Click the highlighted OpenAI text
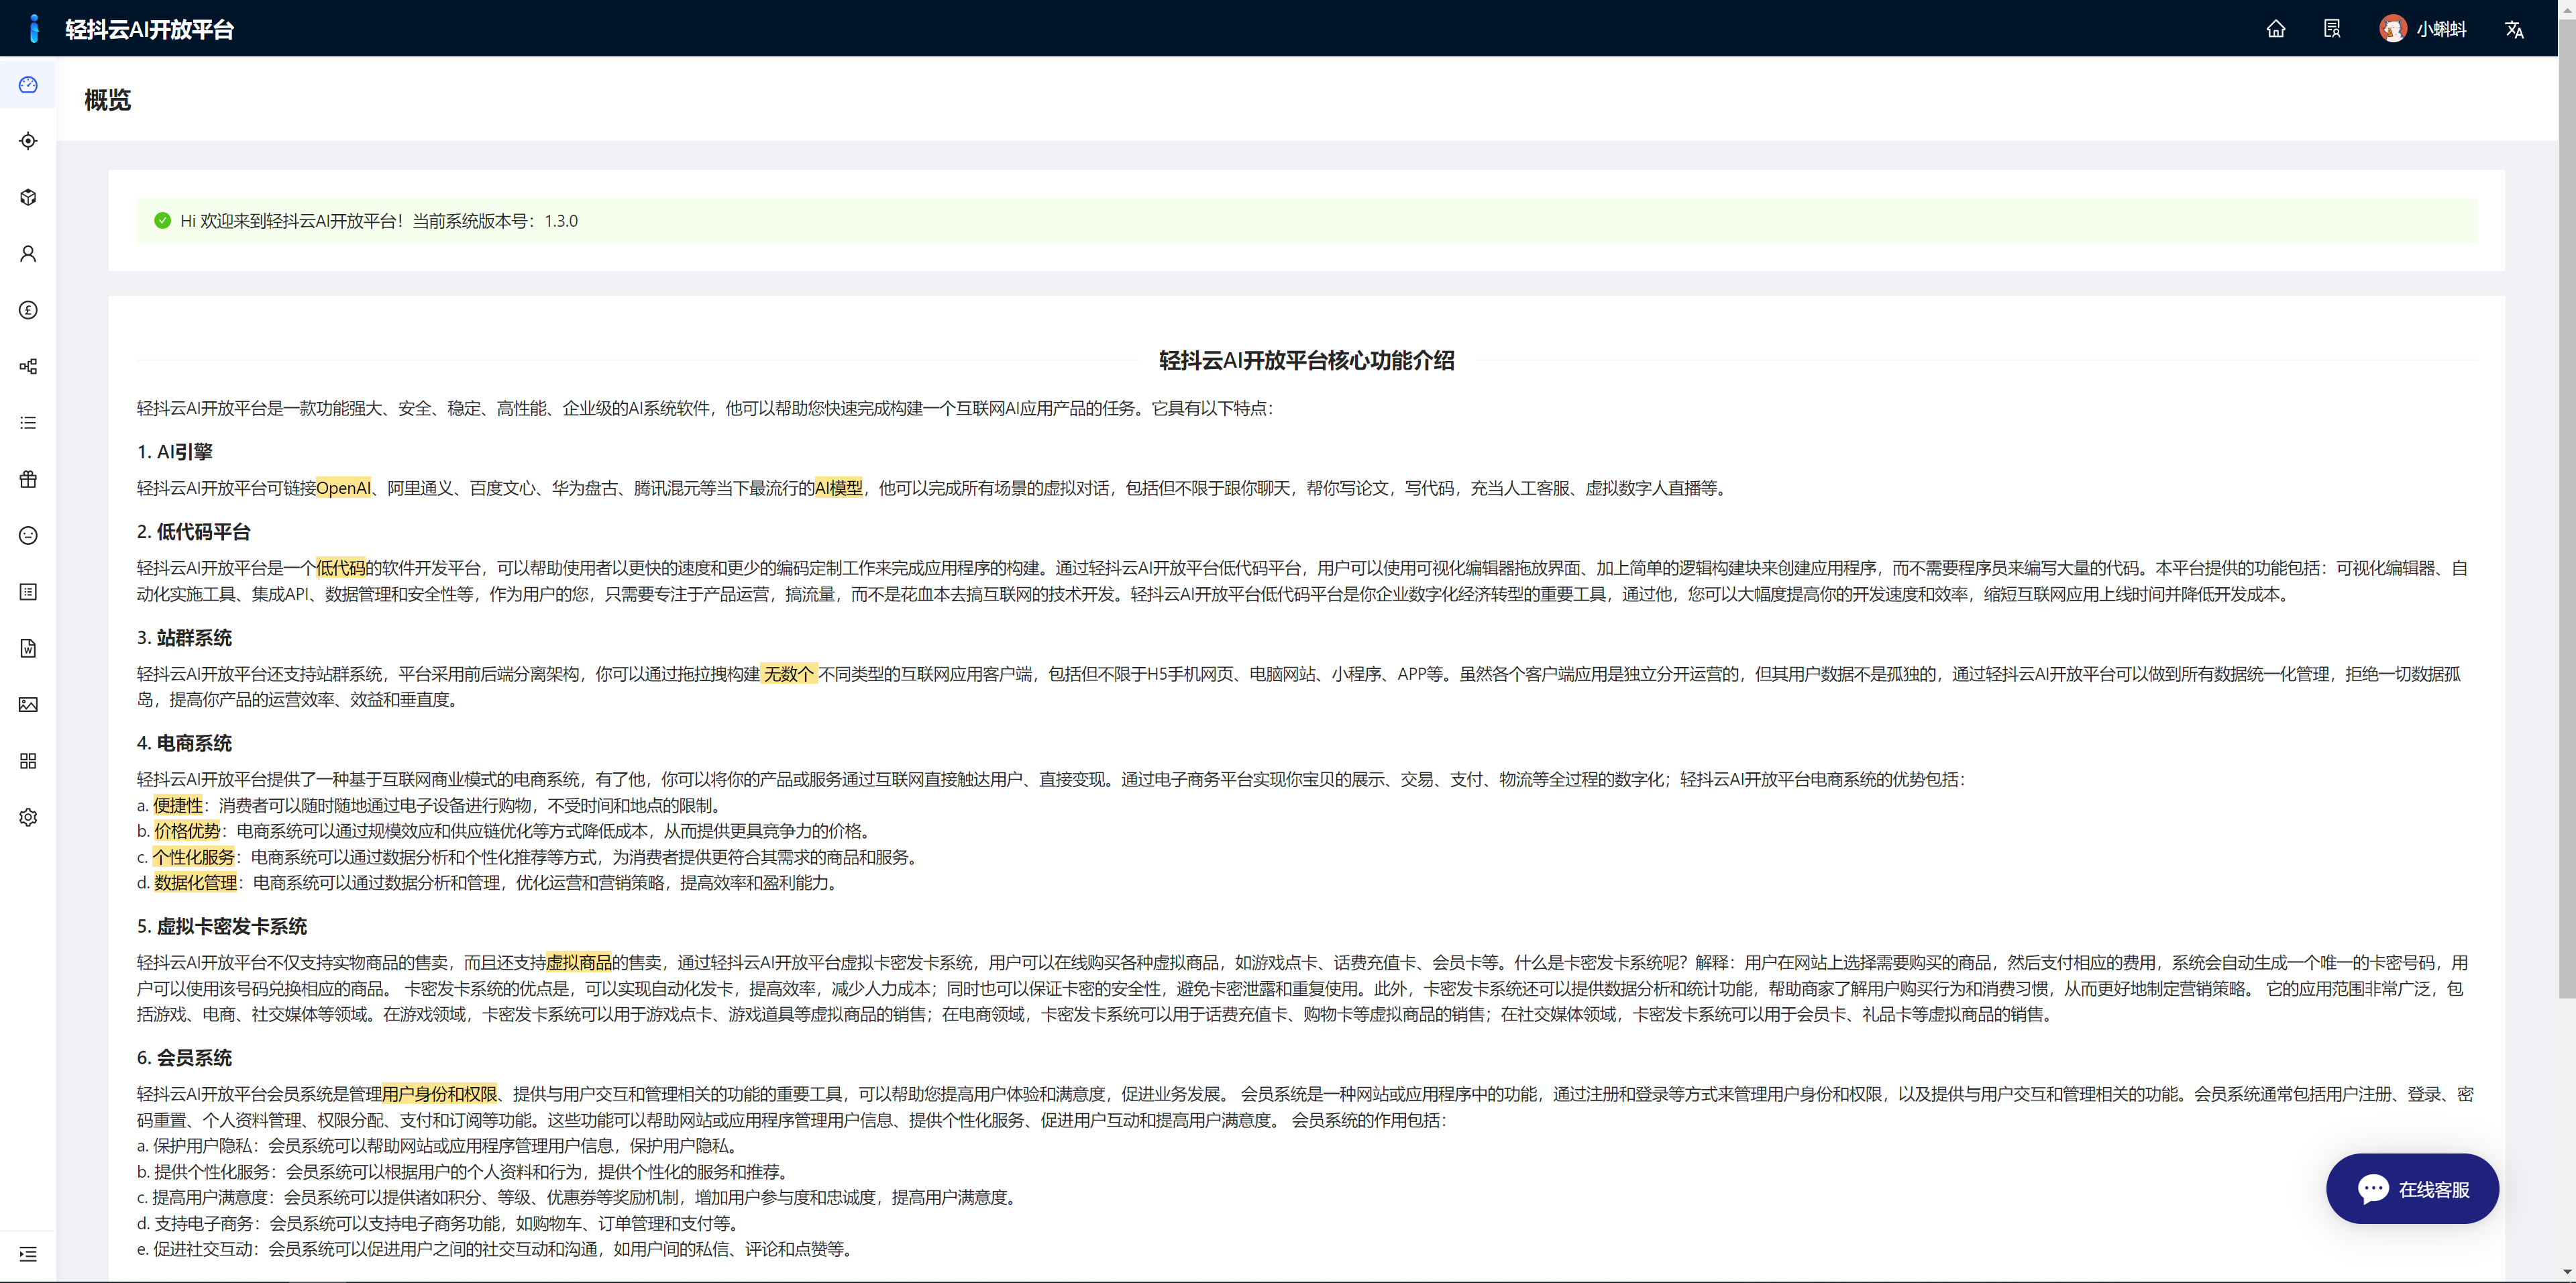2576x1283 pixels. pyautogui.click(x=343, y=488)
